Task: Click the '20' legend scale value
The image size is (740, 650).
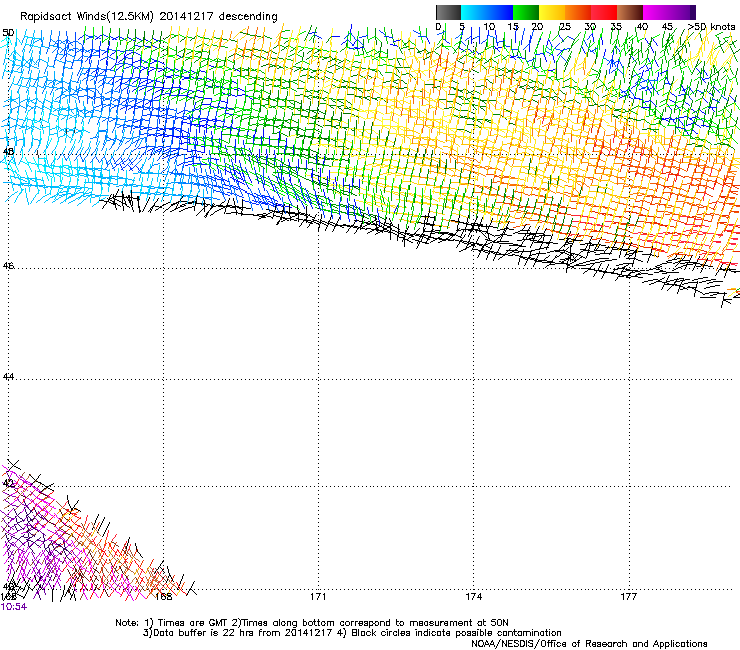Action: tap(537, 27)
